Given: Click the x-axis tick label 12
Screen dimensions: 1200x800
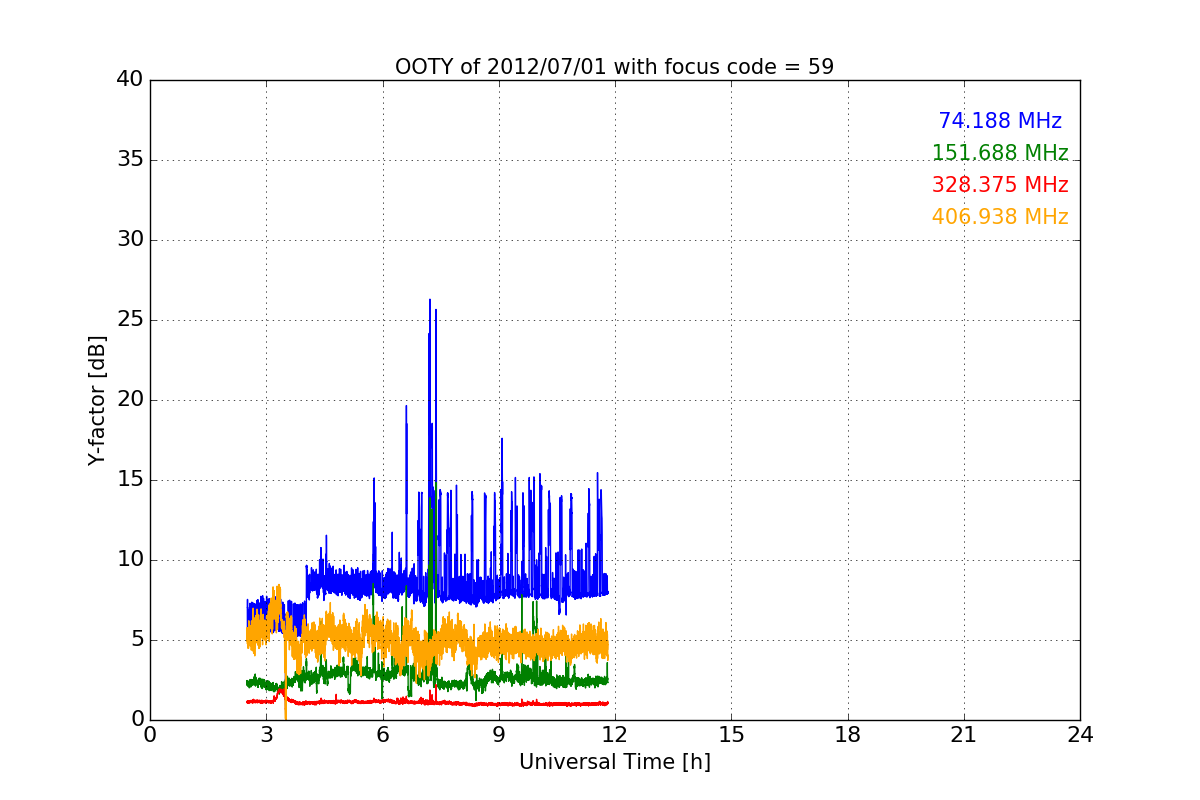Looking at the screenshot, I should [615, 735].
